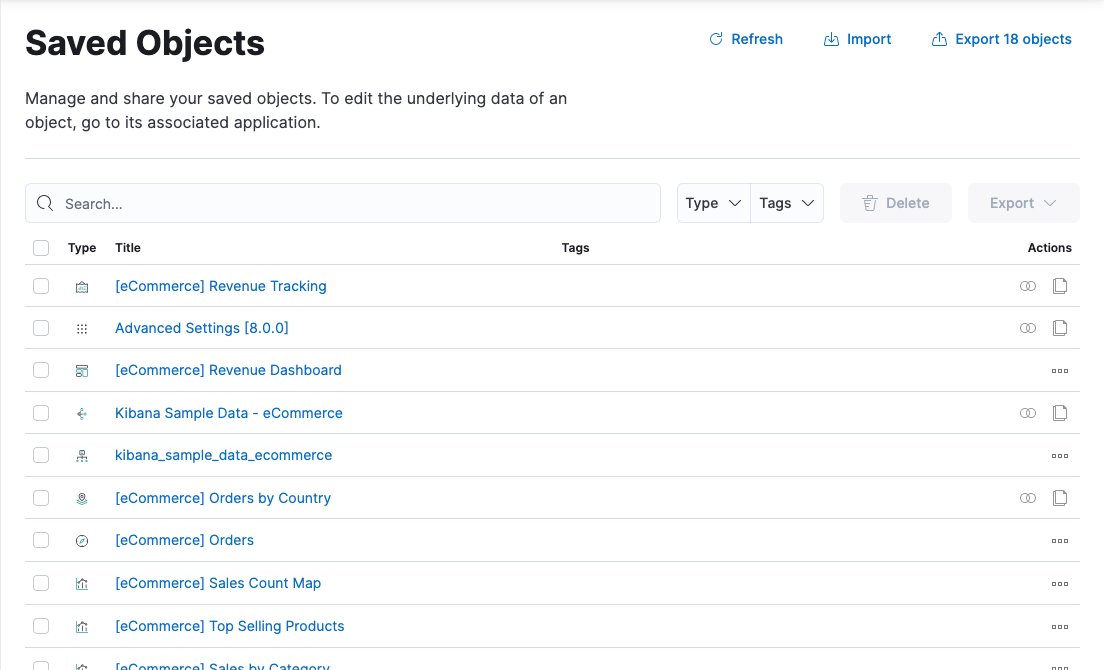Select all objects with header checkbox

pyautogui.click(x=41, y=248)
